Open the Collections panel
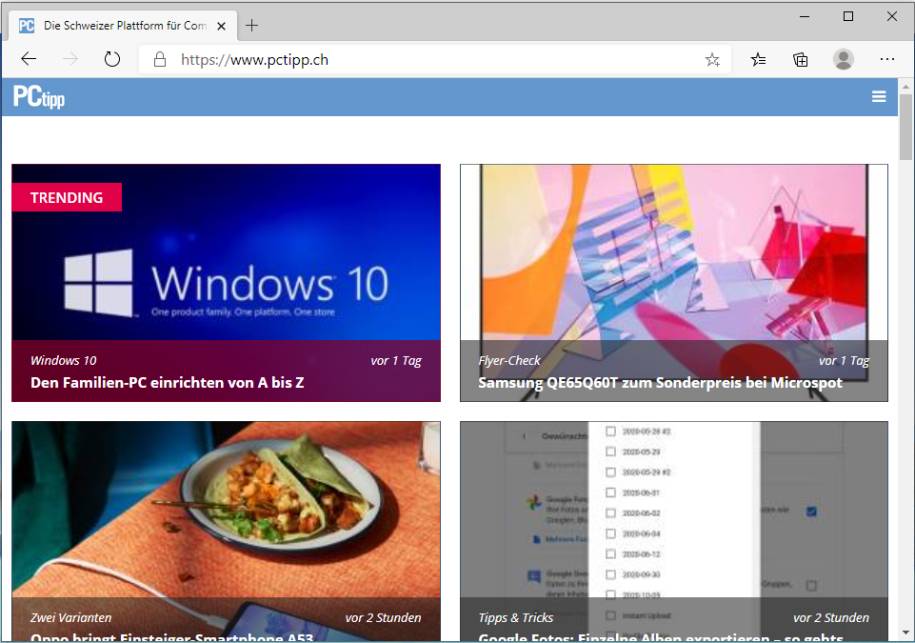 (801, 60)
